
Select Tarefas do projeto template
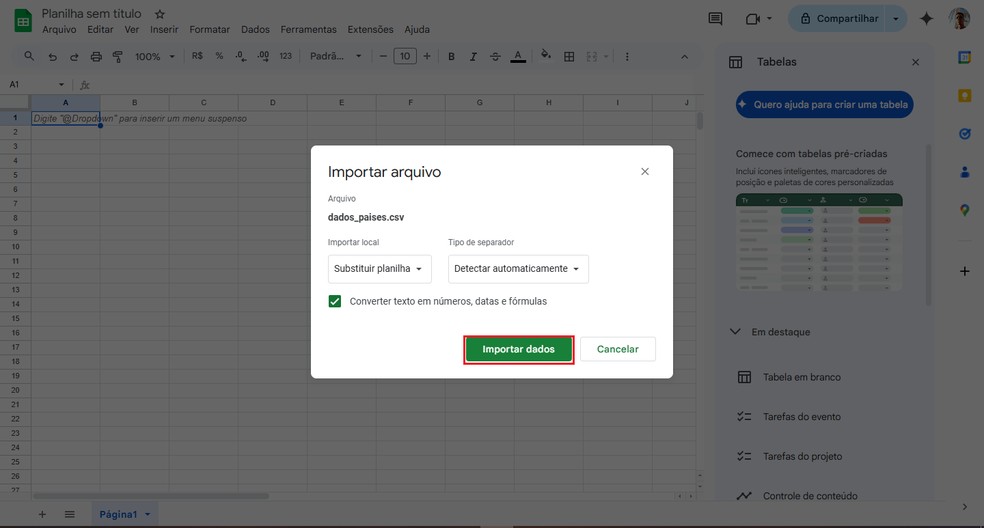(x=801, y=456)
